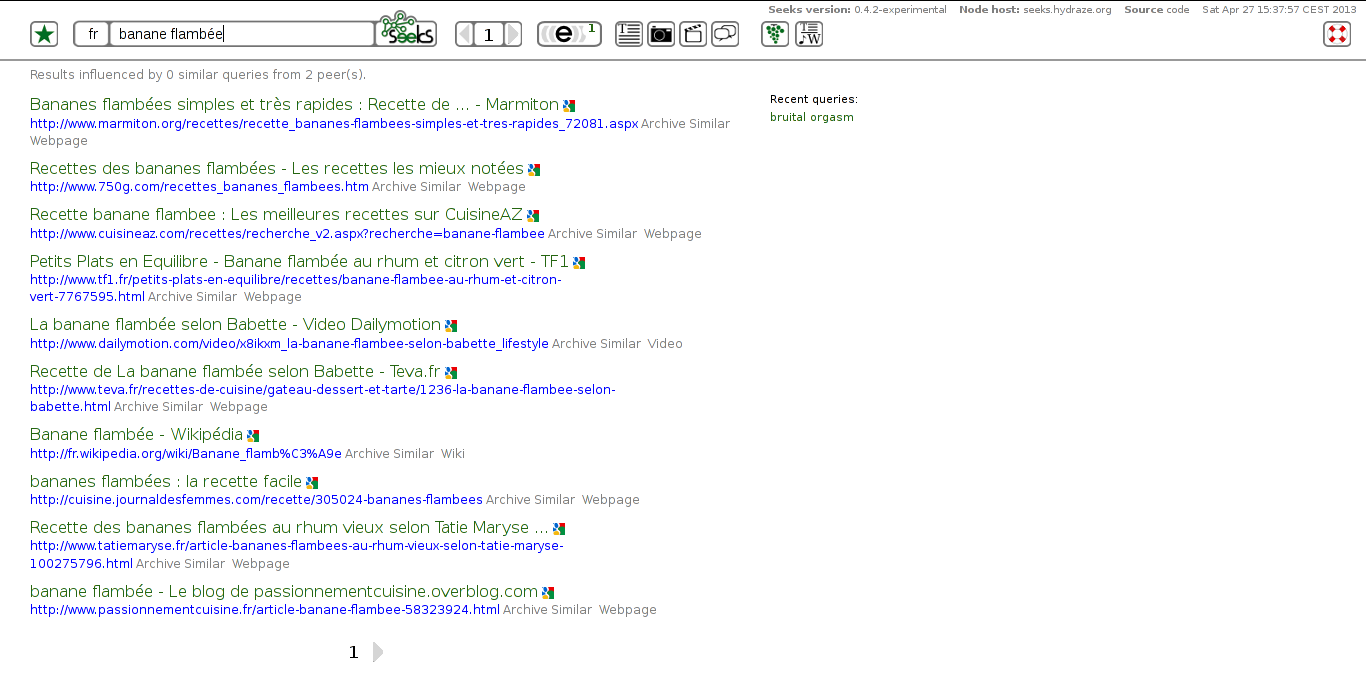The width and height of the screenshot is (1366, 682).
Task: Click the left arrow beside page number
Action: coord(464,34)
